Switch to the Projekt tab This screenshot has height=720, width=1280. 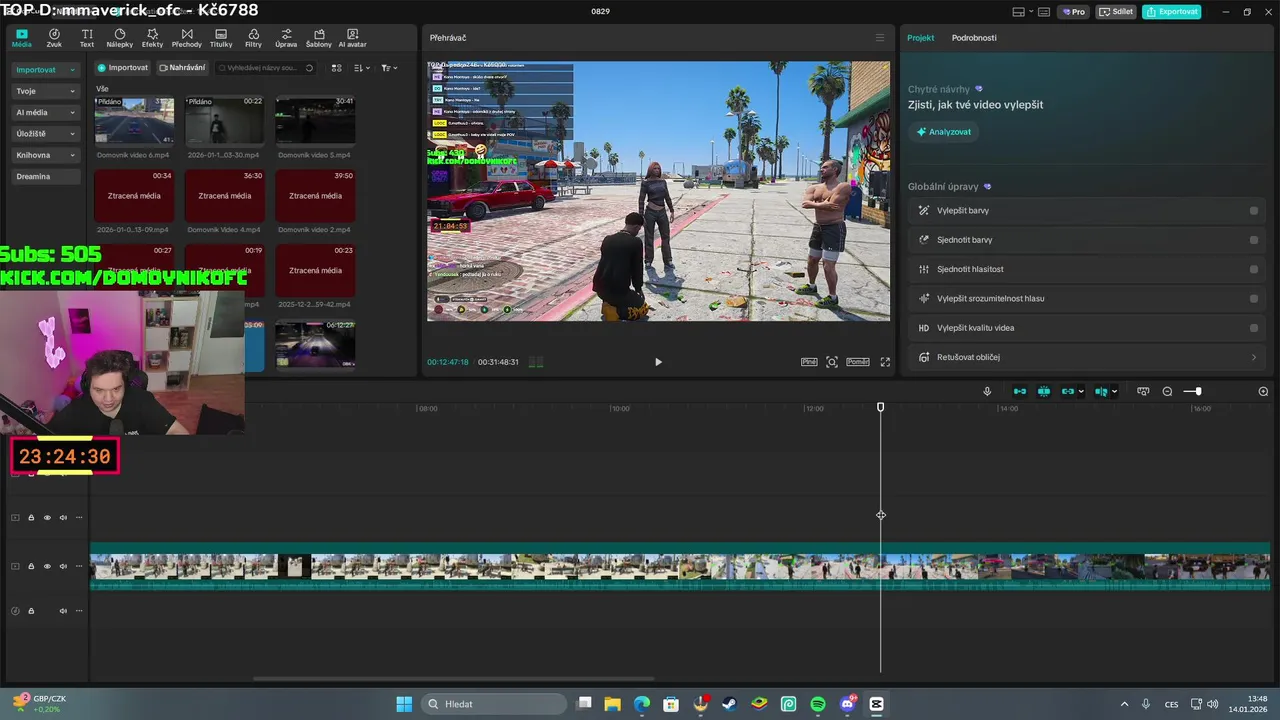[x=921, y=38]
